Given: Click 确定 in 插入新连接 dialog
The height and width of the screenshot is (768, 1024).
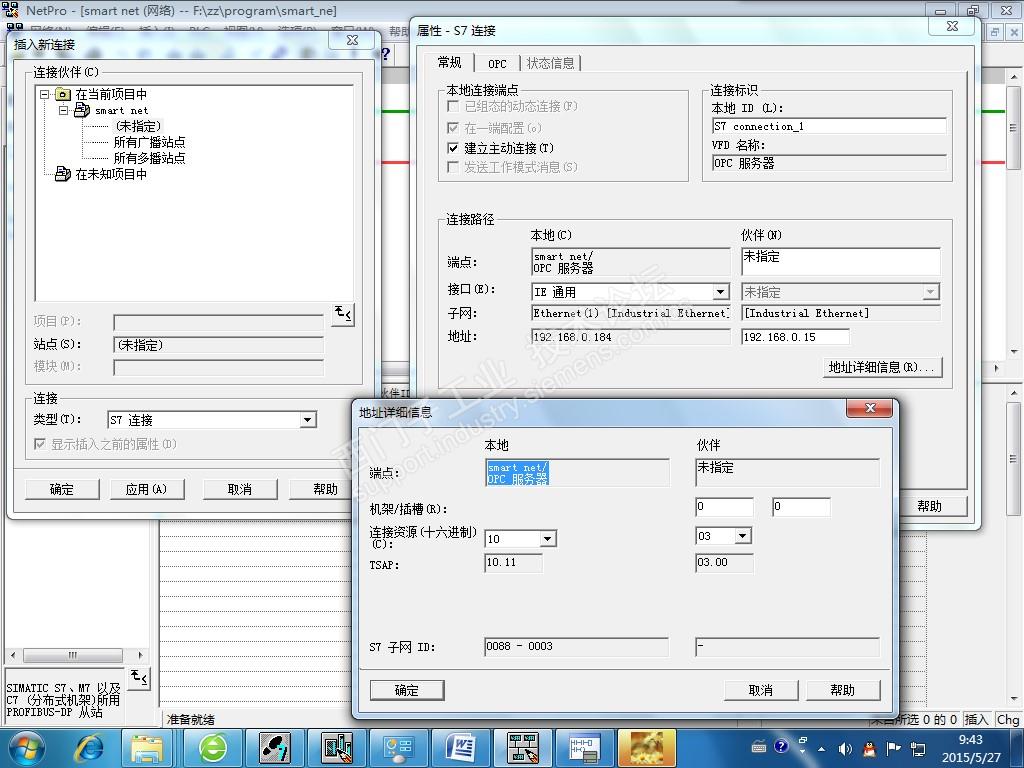Looking at the screenshot, I should [62, 489].
